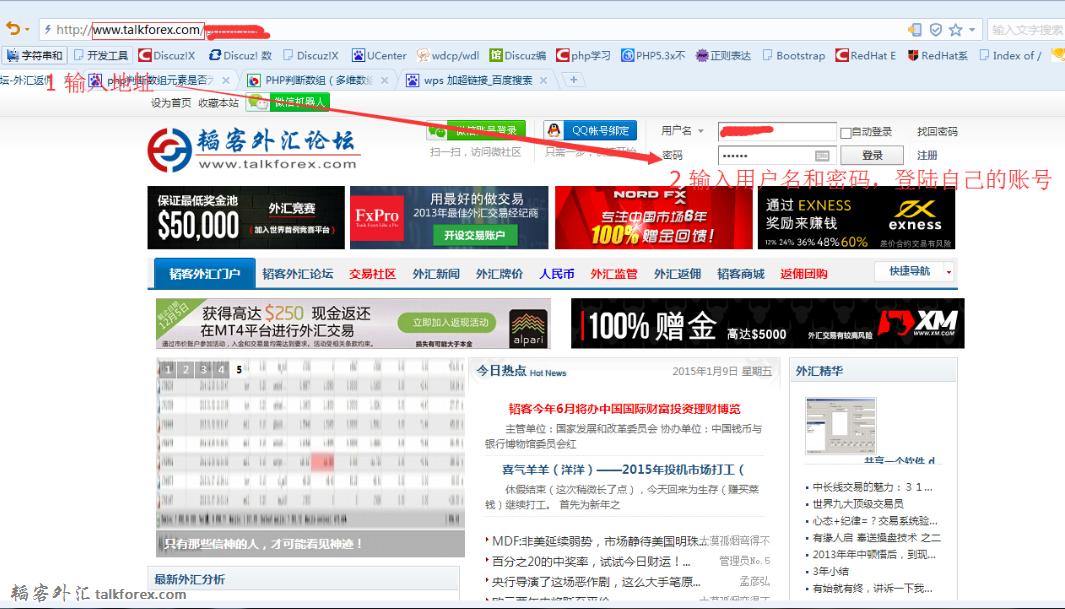Open the red Discuz!X bookmark
Viewport: 1065px width, 609px height.
coord(167,56)
